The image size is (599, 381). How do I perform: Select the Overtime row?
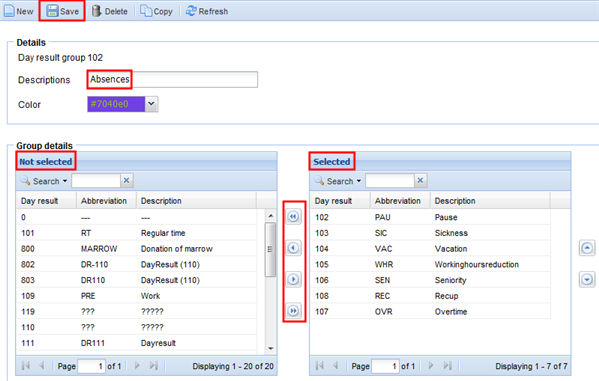pos(430,311)
